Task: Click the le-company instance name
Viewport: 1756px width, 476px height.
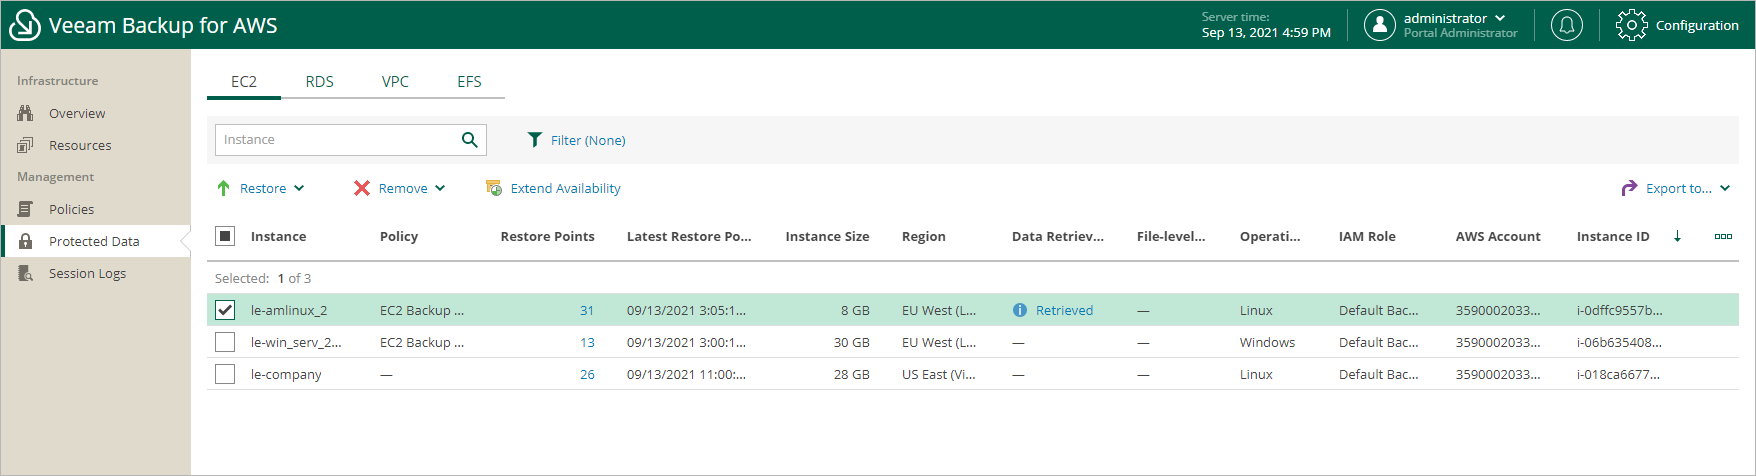Action: click(286, 374)
